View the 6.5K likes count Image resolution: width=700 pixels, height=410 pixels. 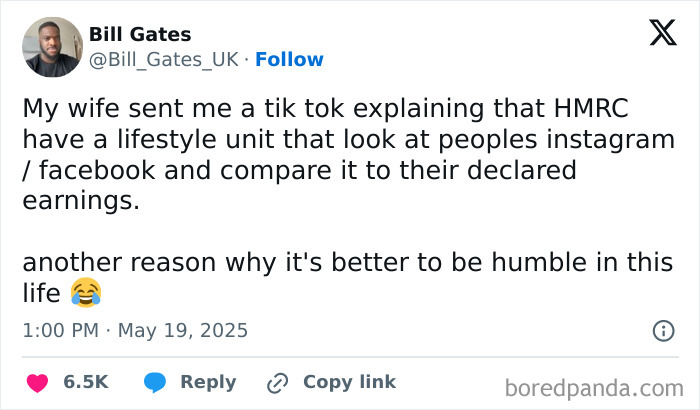[x=85, y=382]
